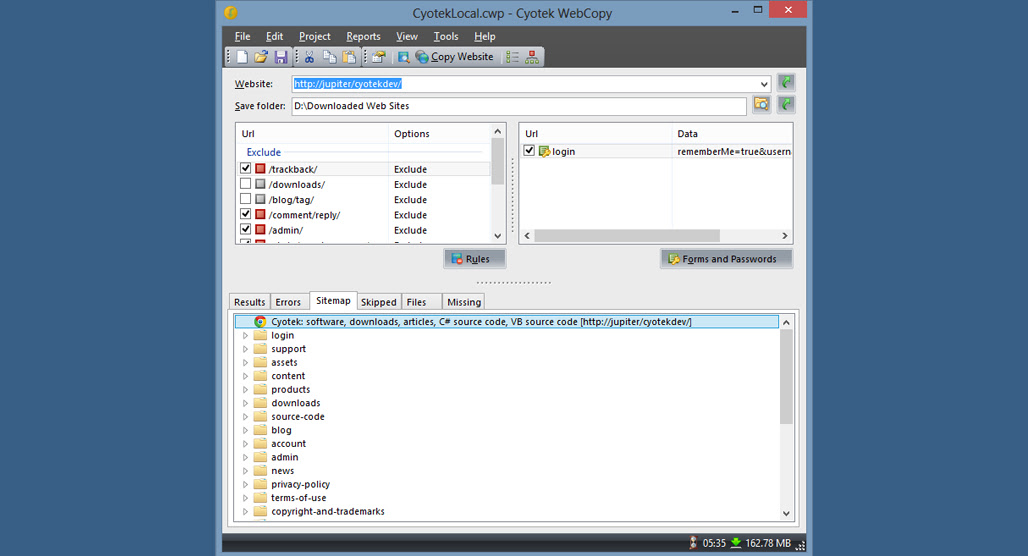Screen dimensions: 1028x556
Task: Browse for save folder with the folder icon
Action: pyautogui.click(x=761, y=104)
